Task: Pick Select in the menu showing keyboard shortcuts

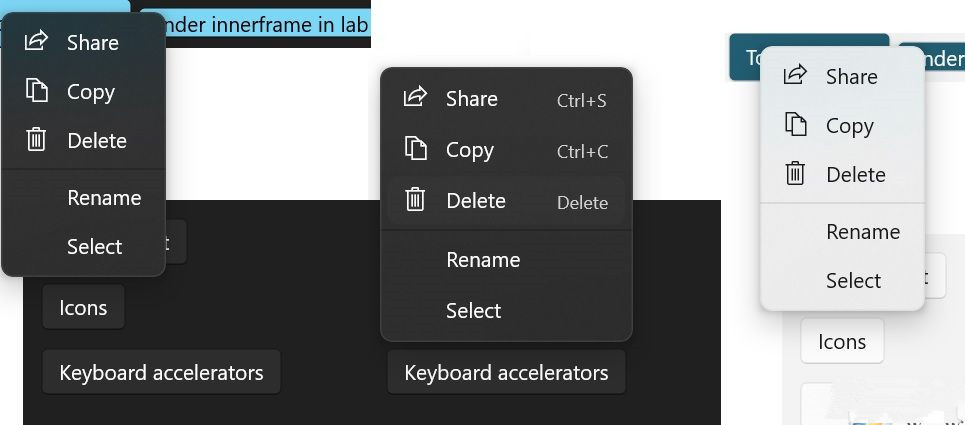Action: 473,311
